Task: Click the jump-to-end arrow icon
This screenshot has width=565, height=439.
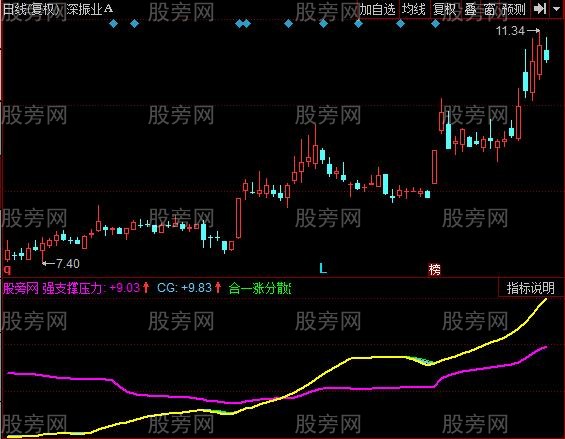Action: tap(540, 9)
